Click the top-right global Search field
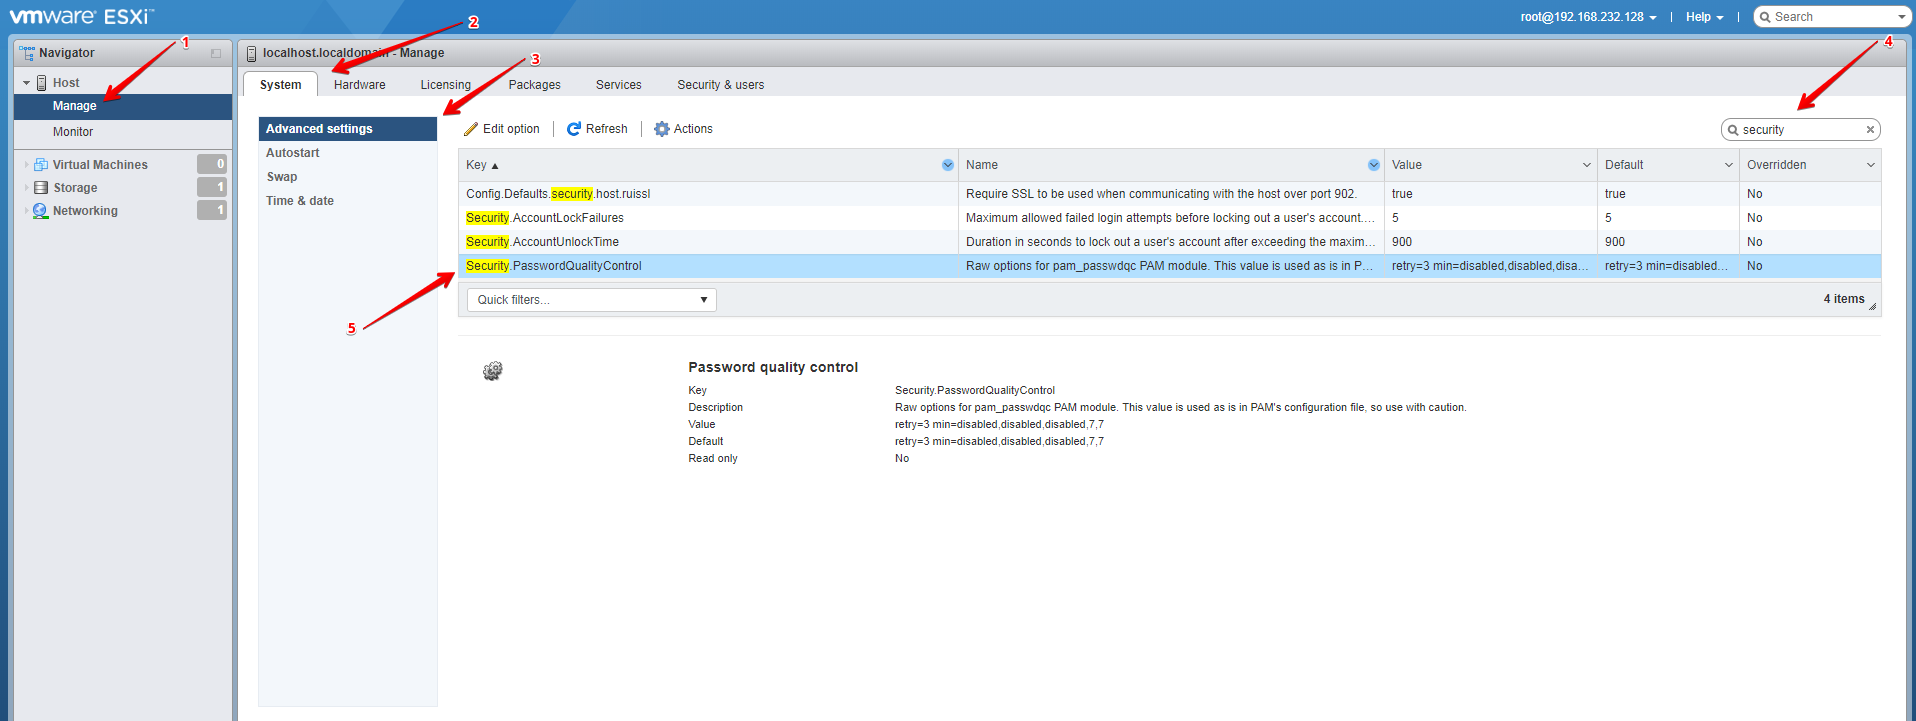1916x721 pixels. 1830,17
